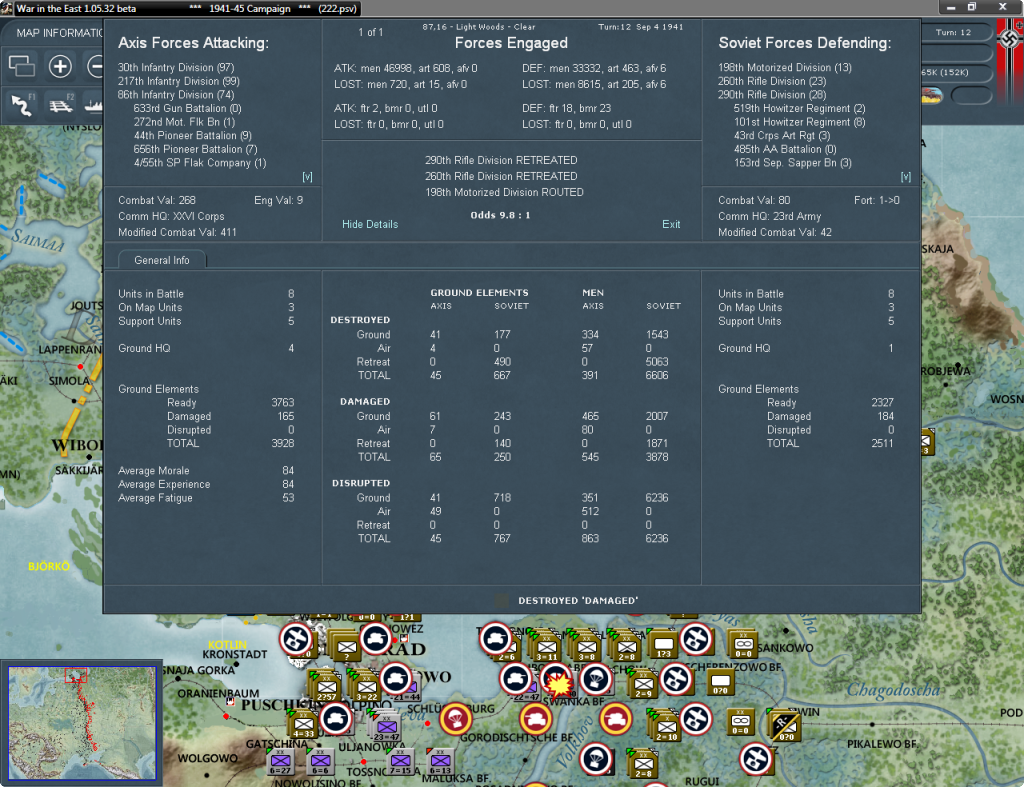Open the General Info tab
This screenshot has height=787, width=1024.
coord(162,260)
